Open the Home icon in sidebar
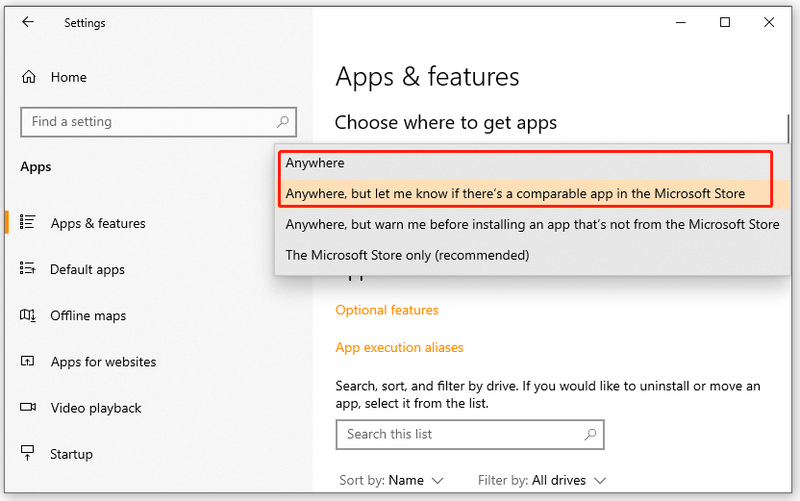 pyautogui.click(x=29, y=77)
